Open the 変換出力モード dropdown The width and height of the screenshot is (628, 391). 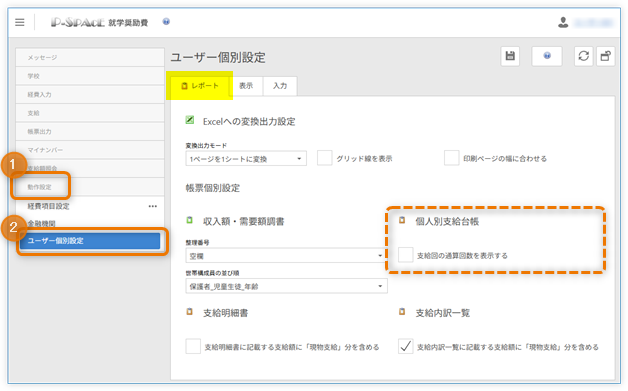(x=246, y=159)
